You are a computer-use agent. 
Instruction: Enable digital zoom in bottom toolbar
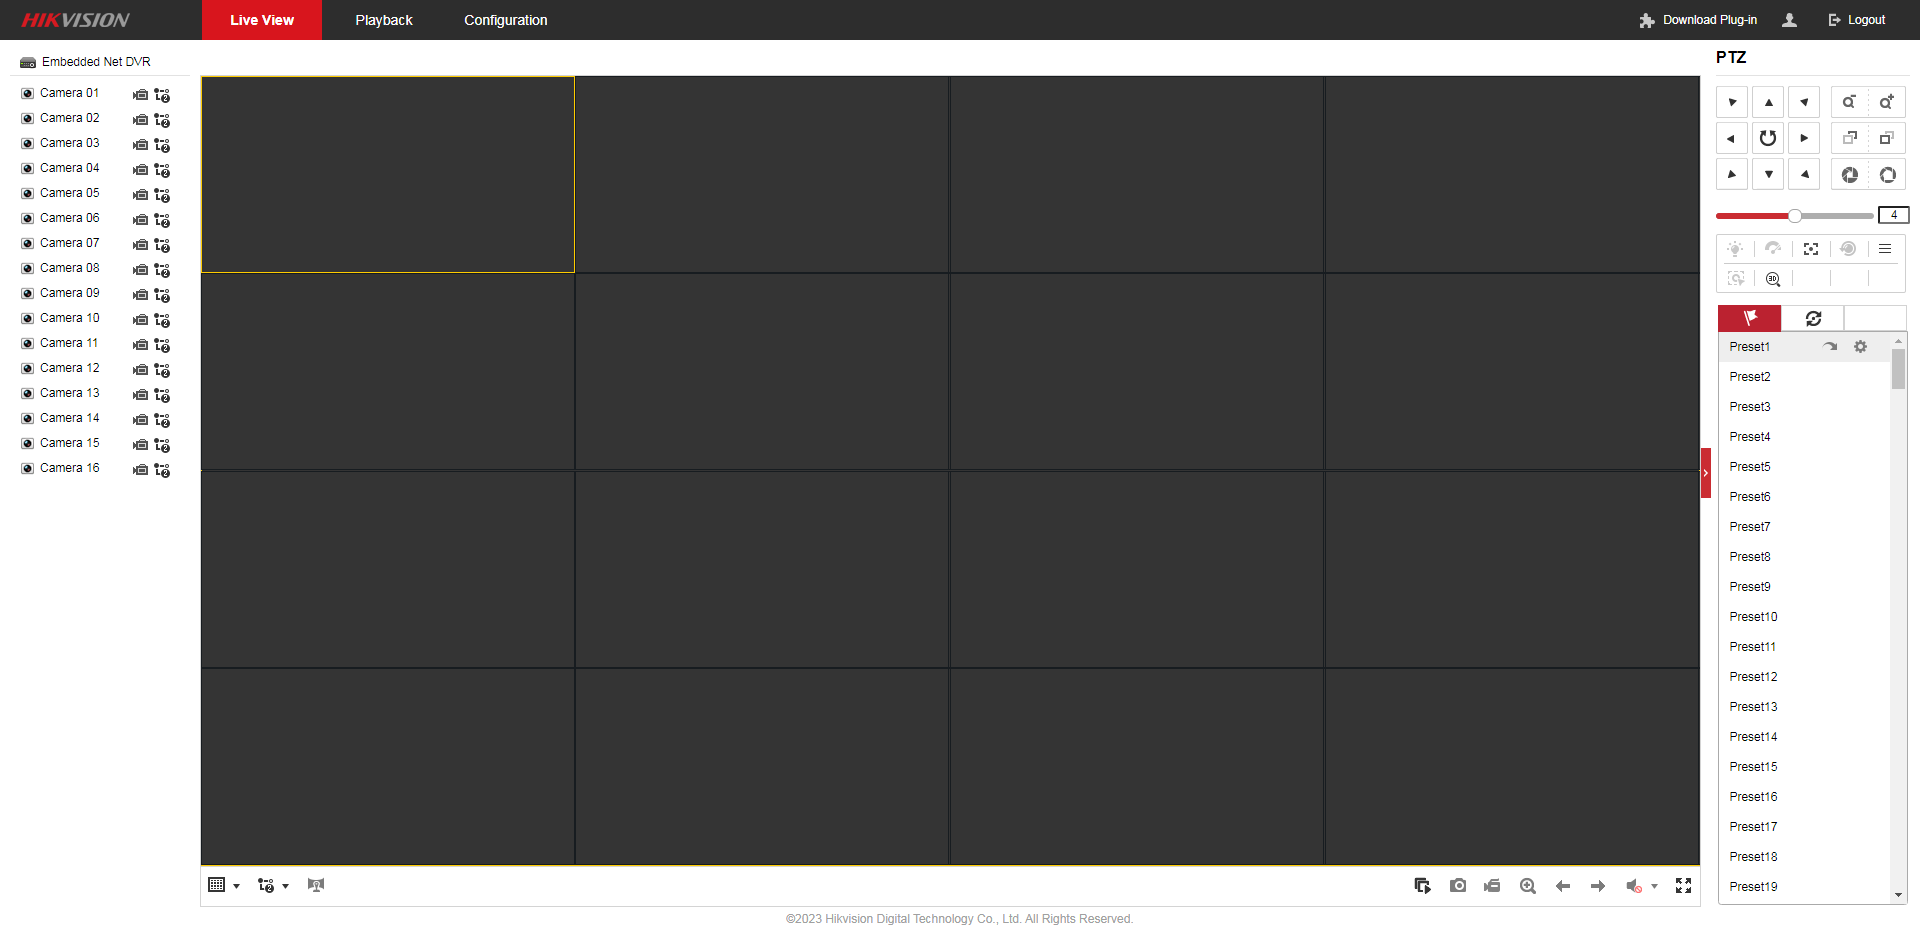[x=1528, y=886]
